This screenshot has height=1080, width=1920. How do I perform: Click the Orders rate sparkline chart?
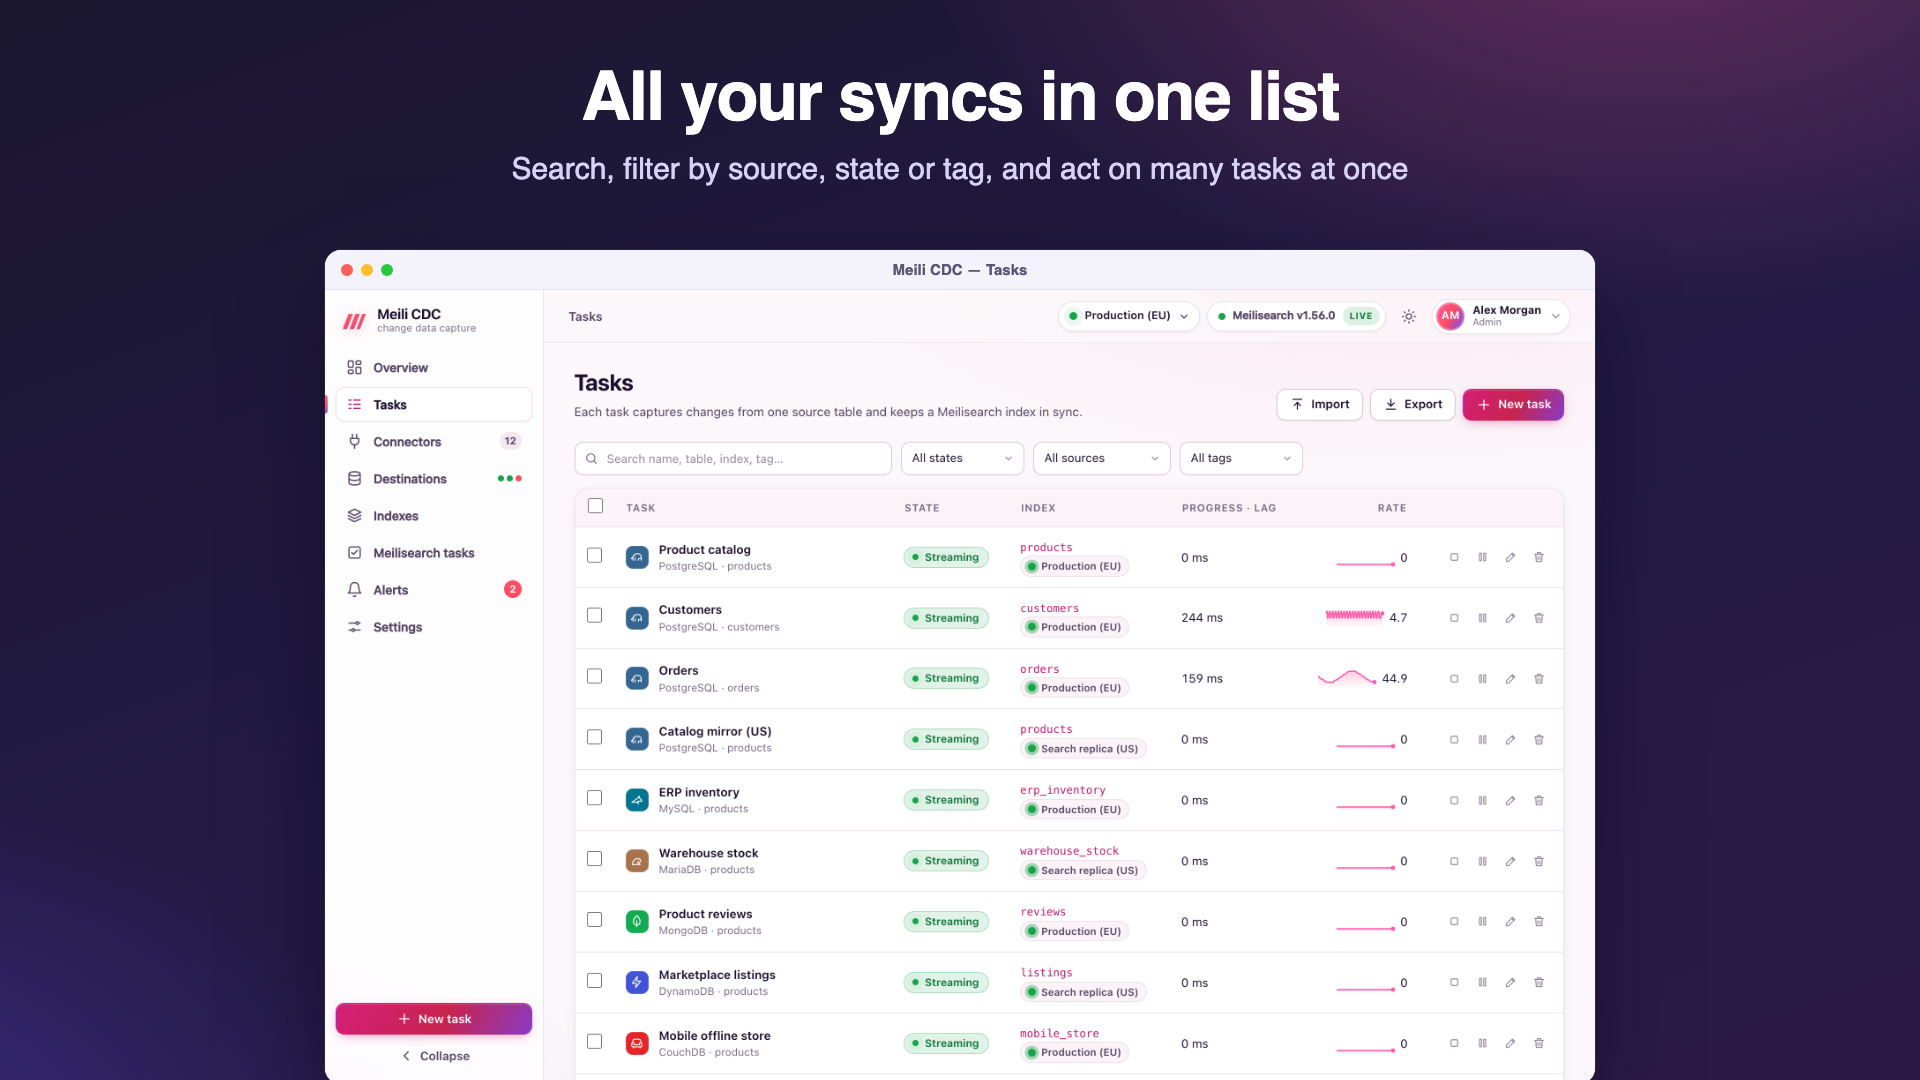click(1347, 678)
